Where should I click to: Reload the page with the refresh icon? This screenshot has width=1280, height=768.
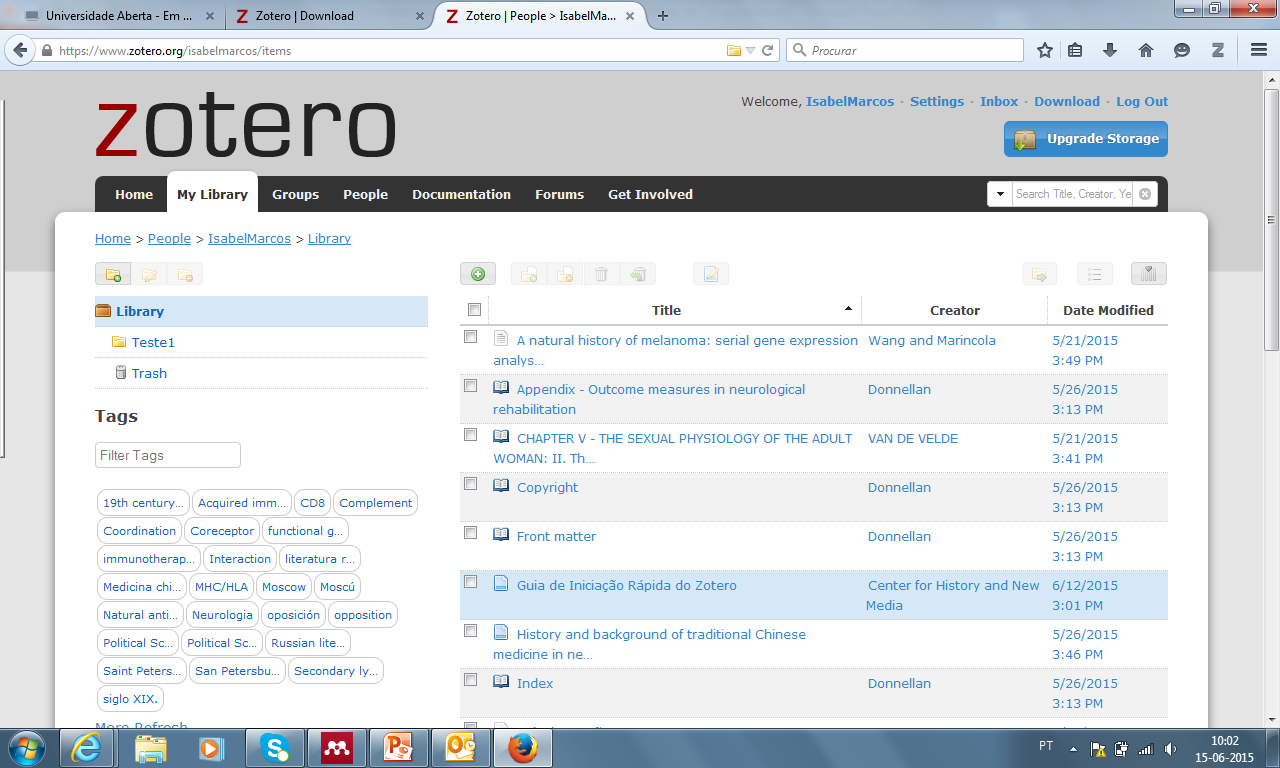point(768,50)
